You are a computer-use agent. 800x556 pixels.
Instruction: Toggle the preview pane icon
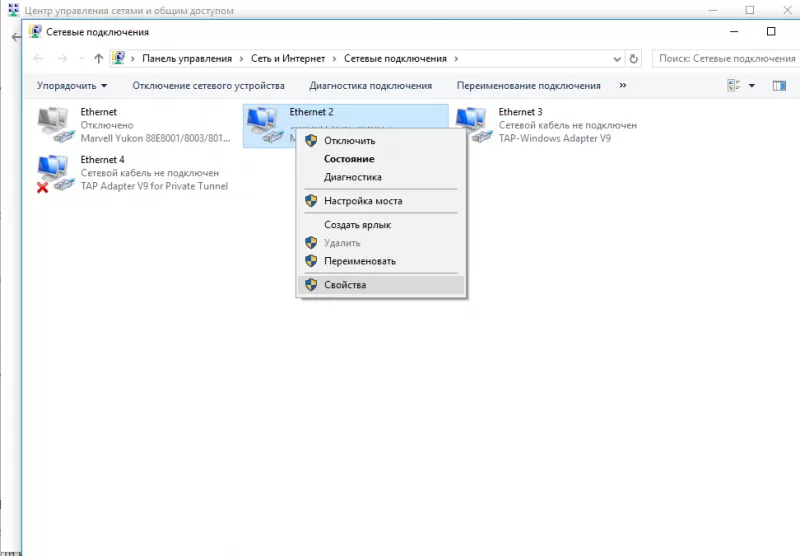tap(779, 86)
